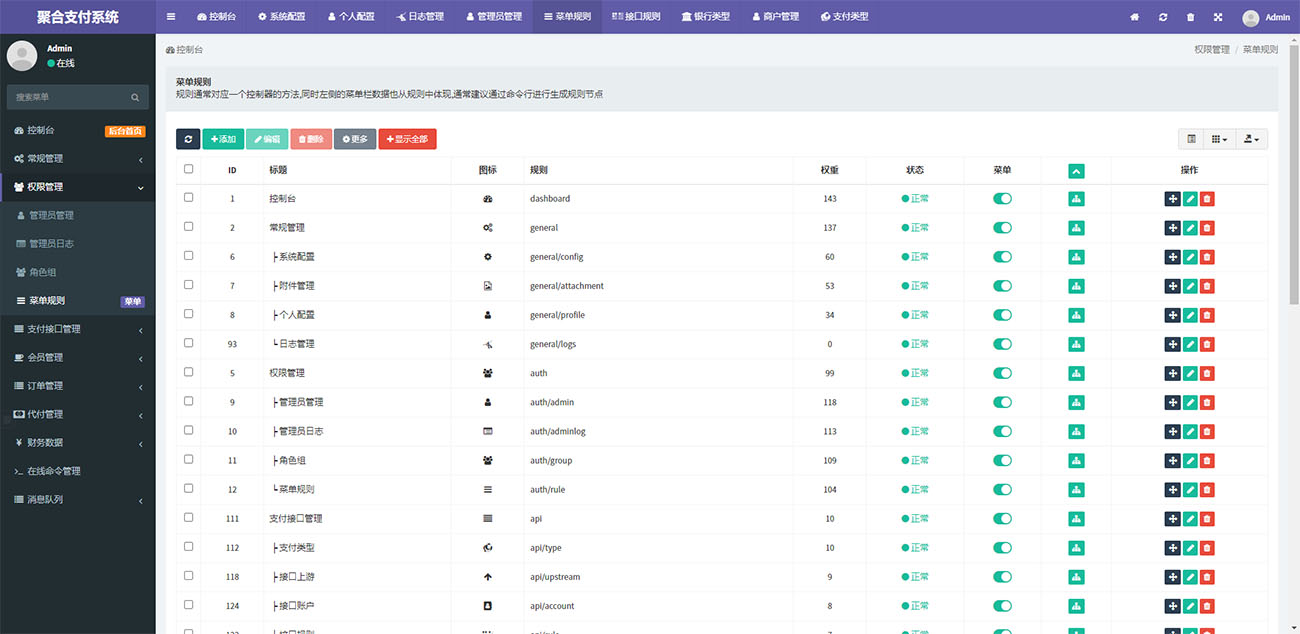Toggle menu switch for 支付类型 row

click(x=1002, y=548)
